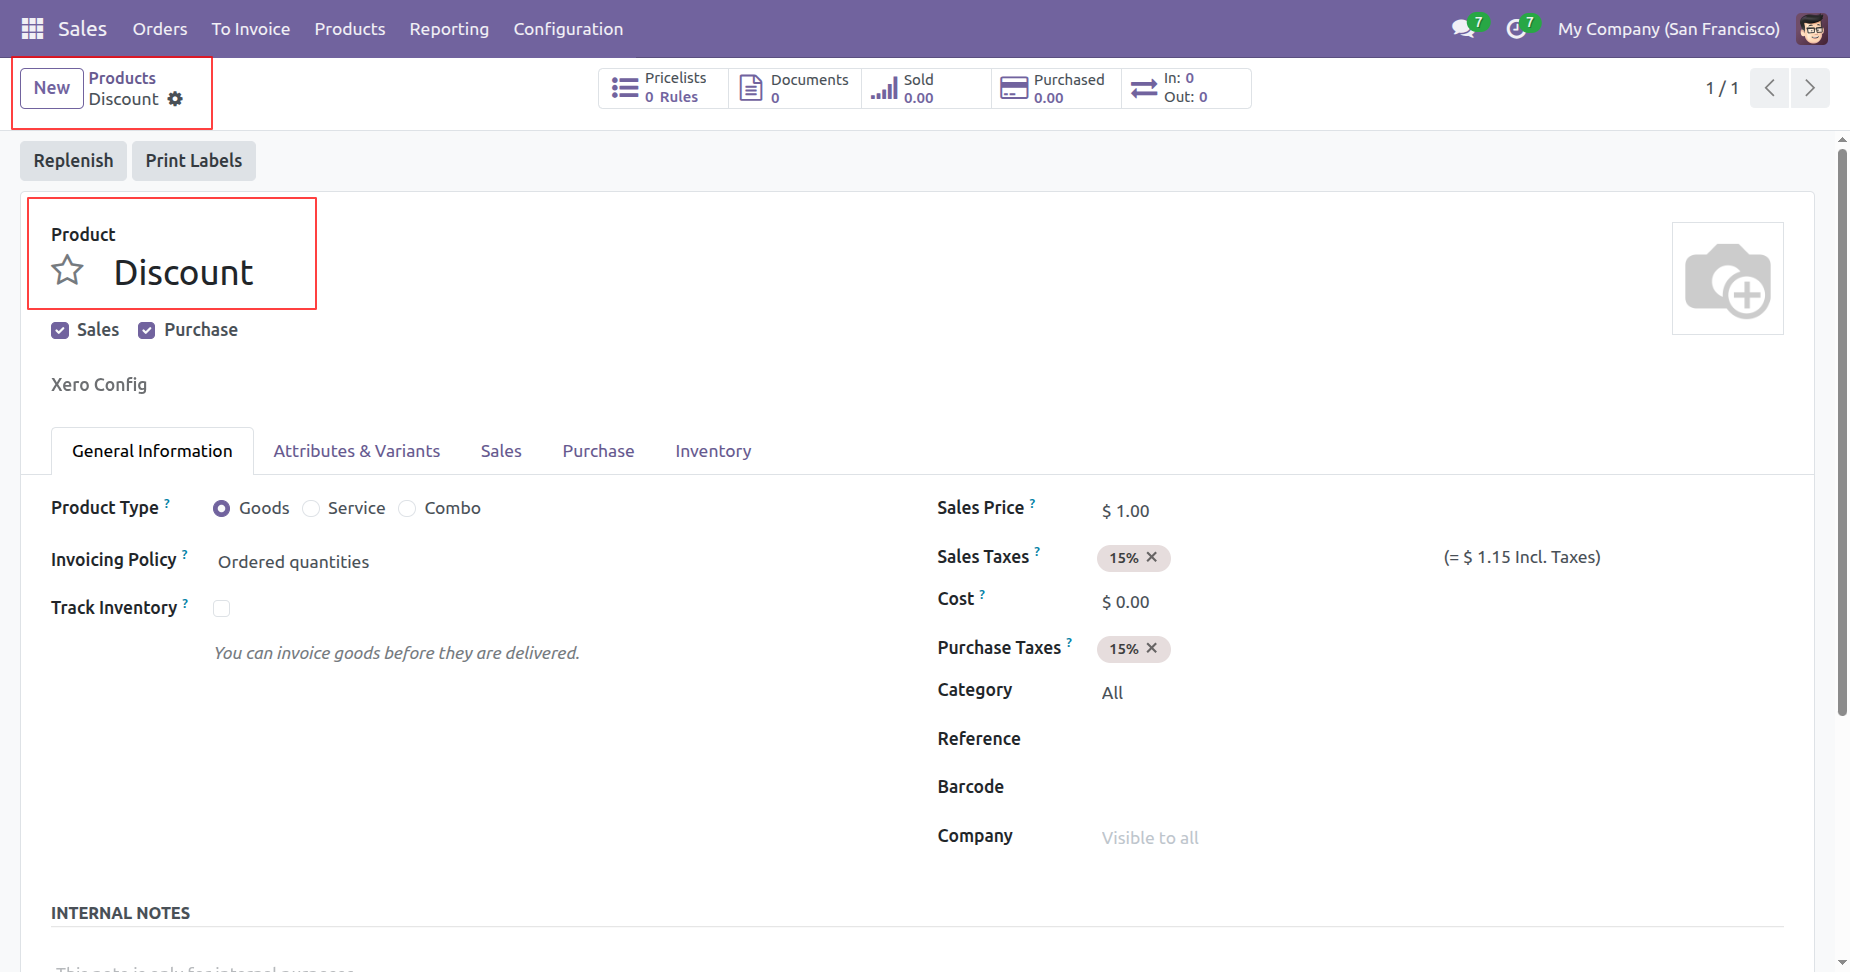Go to next record arrow
Image resolution: width=1850 pixels, height=972 pixels.
[x=1809, y=88]
